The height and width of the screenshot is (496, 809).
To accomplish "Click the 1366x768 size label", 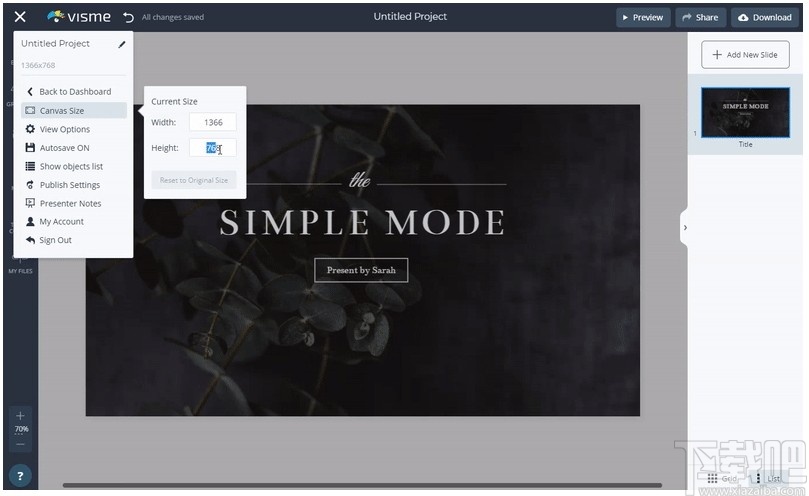I will 38,65.
